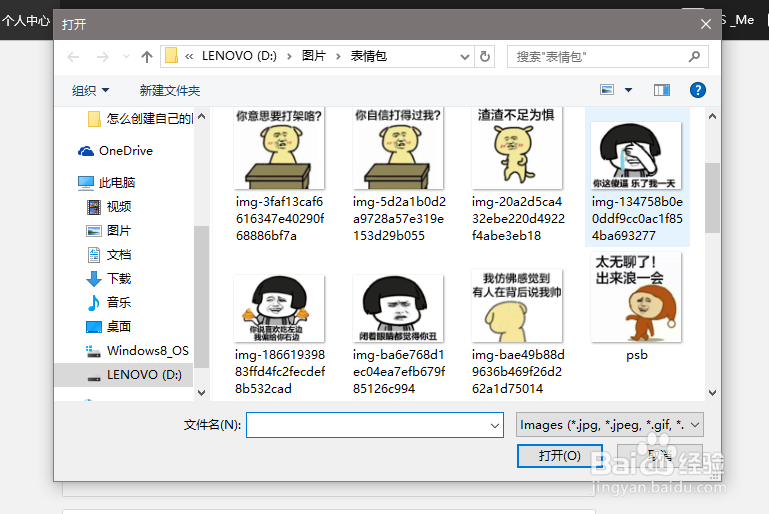Select image img-3faf13caf6616347e40290f68886bf7a
Image resolution: width=769 pixels, height=514 pixels.
(279, 176)
